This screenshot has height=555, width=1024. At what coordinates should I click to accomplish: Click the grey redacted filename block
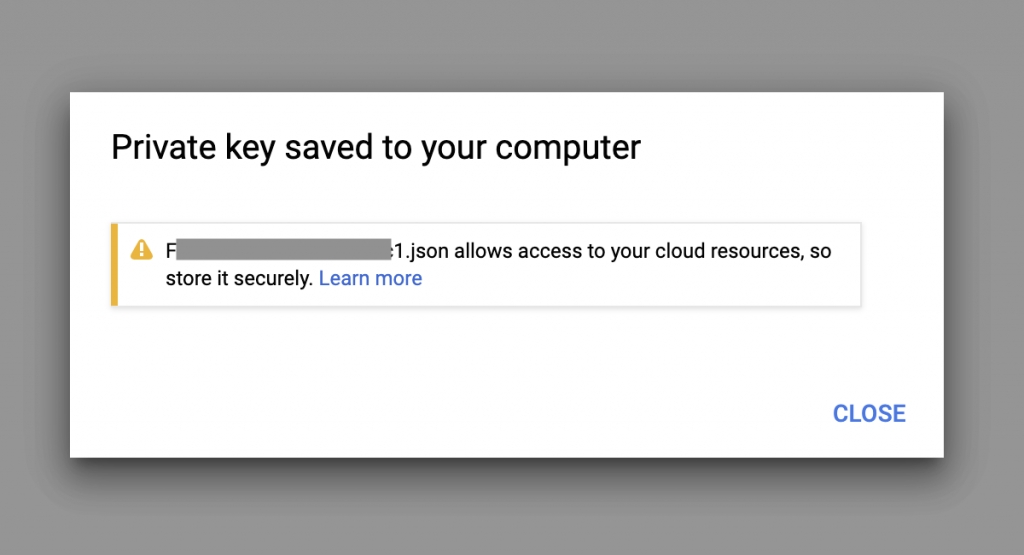click(283, 250)
